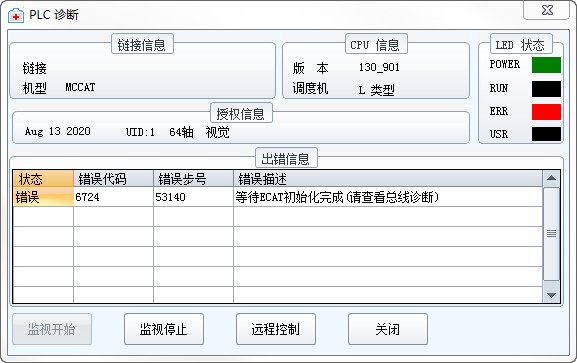Screen dimensions: 577x363
Task: Sort by 错误代码 column header
Action: [x=113, y=179]
